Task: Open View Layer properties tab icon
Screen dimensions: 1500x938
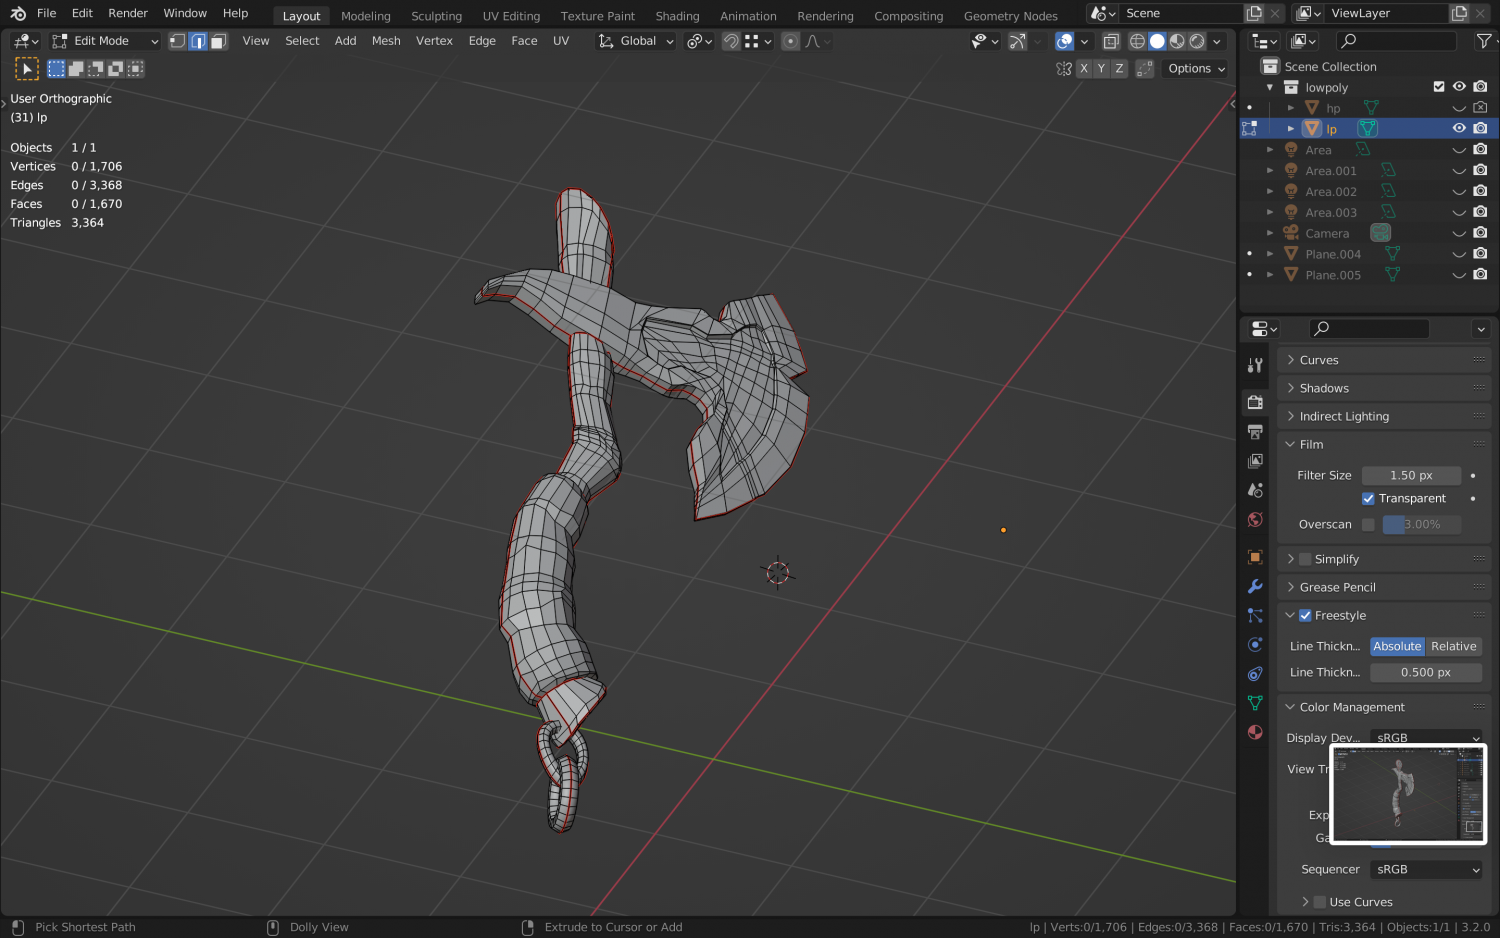Action: (x=1255, y=461)
